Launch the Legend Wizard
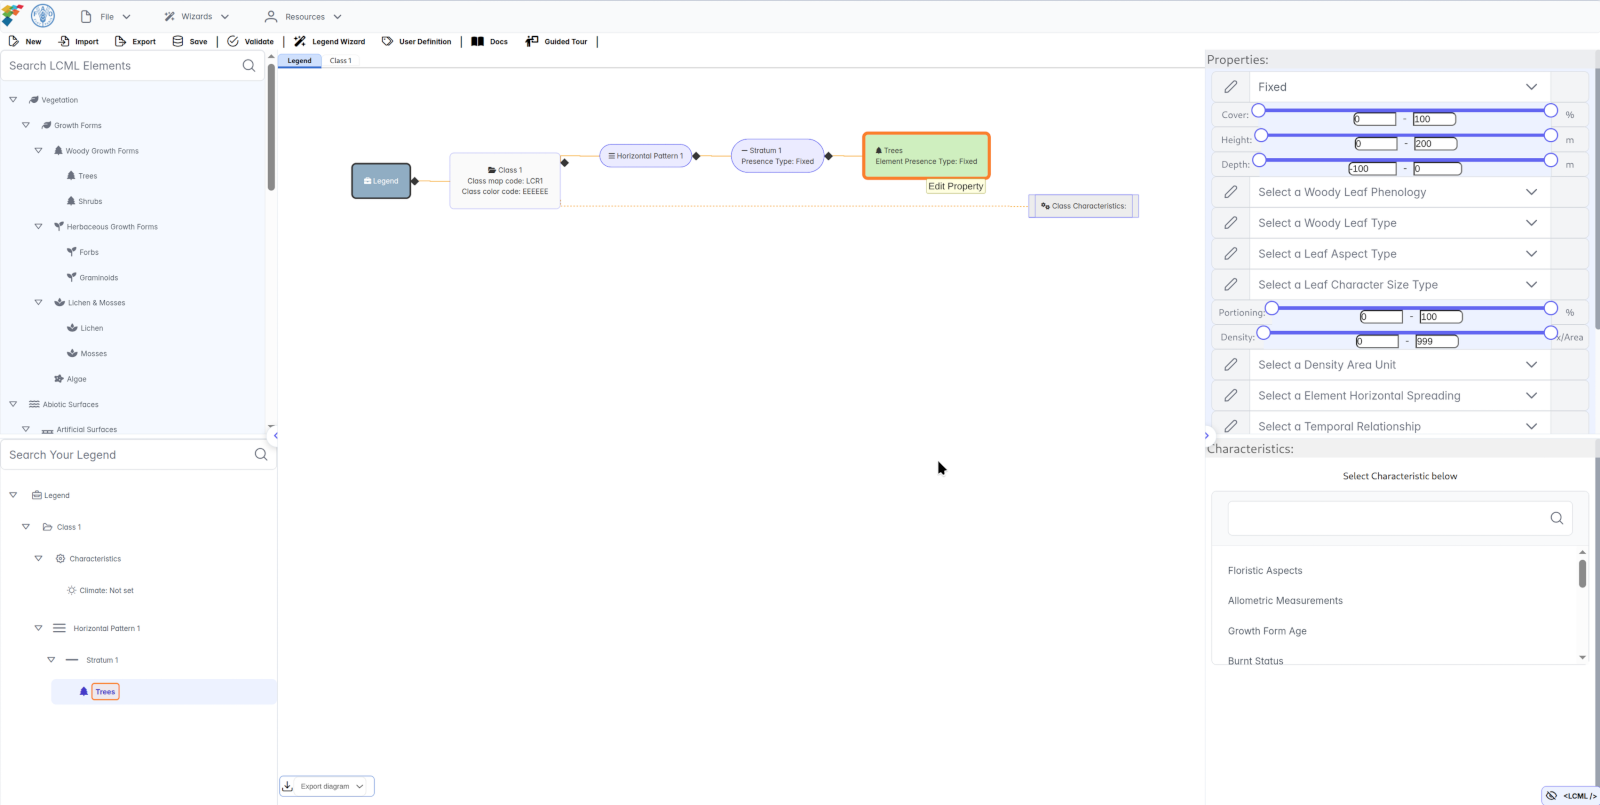The image size is (1600, 805). tap(329, 41)
